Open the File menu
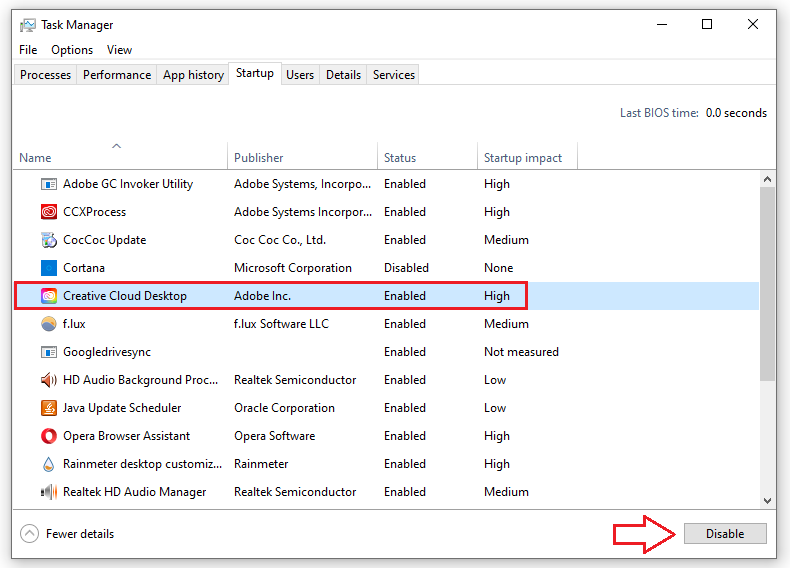The width and height of the screenshot is (790, 568). click(28, 50)
